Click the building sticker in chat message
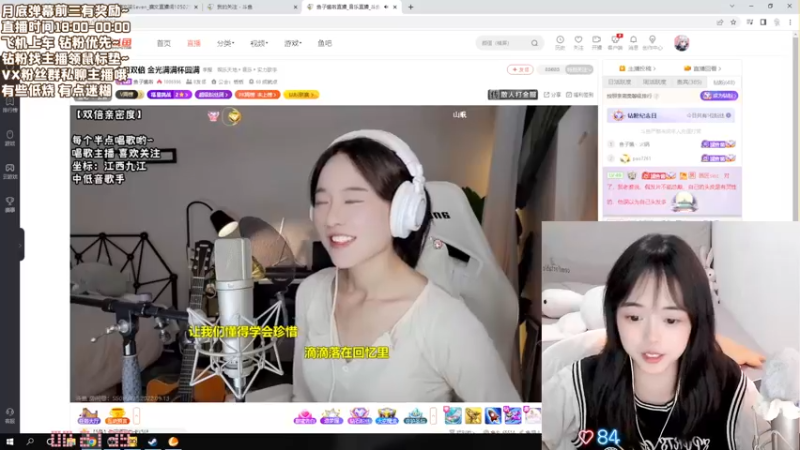The width and height of the screenshot is (800, 450). pos(684,202)
